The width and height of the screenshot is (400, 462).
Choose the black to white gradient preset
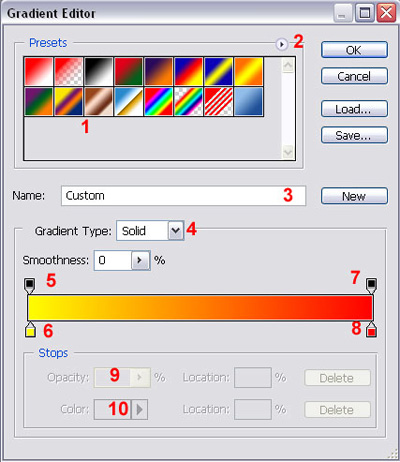[99, 71]
